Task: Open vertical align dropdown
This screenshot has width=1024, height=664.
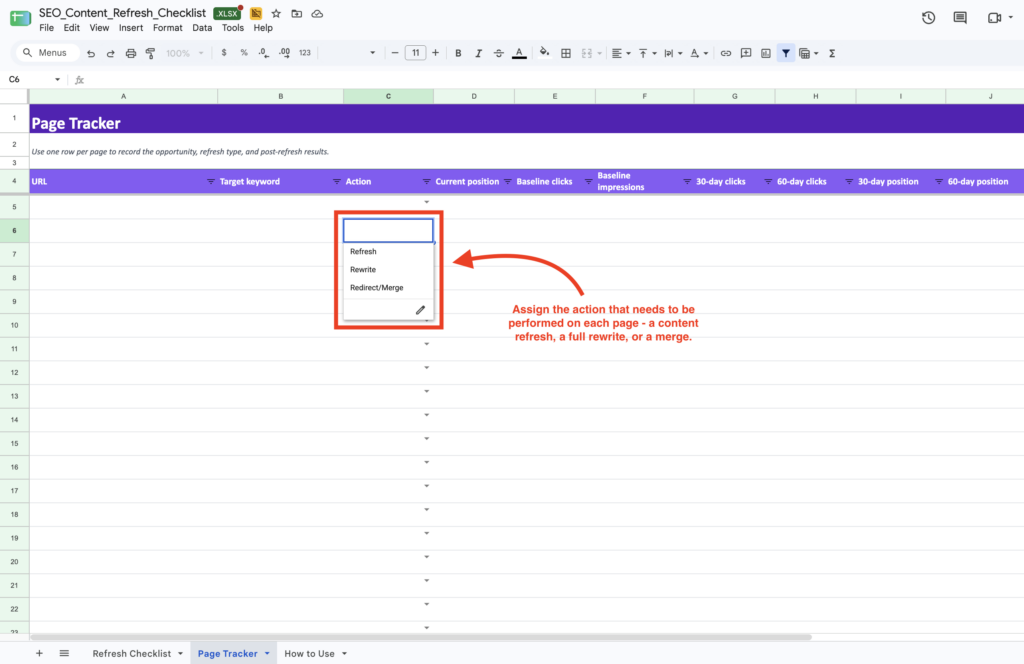Action: coord(647,54)
